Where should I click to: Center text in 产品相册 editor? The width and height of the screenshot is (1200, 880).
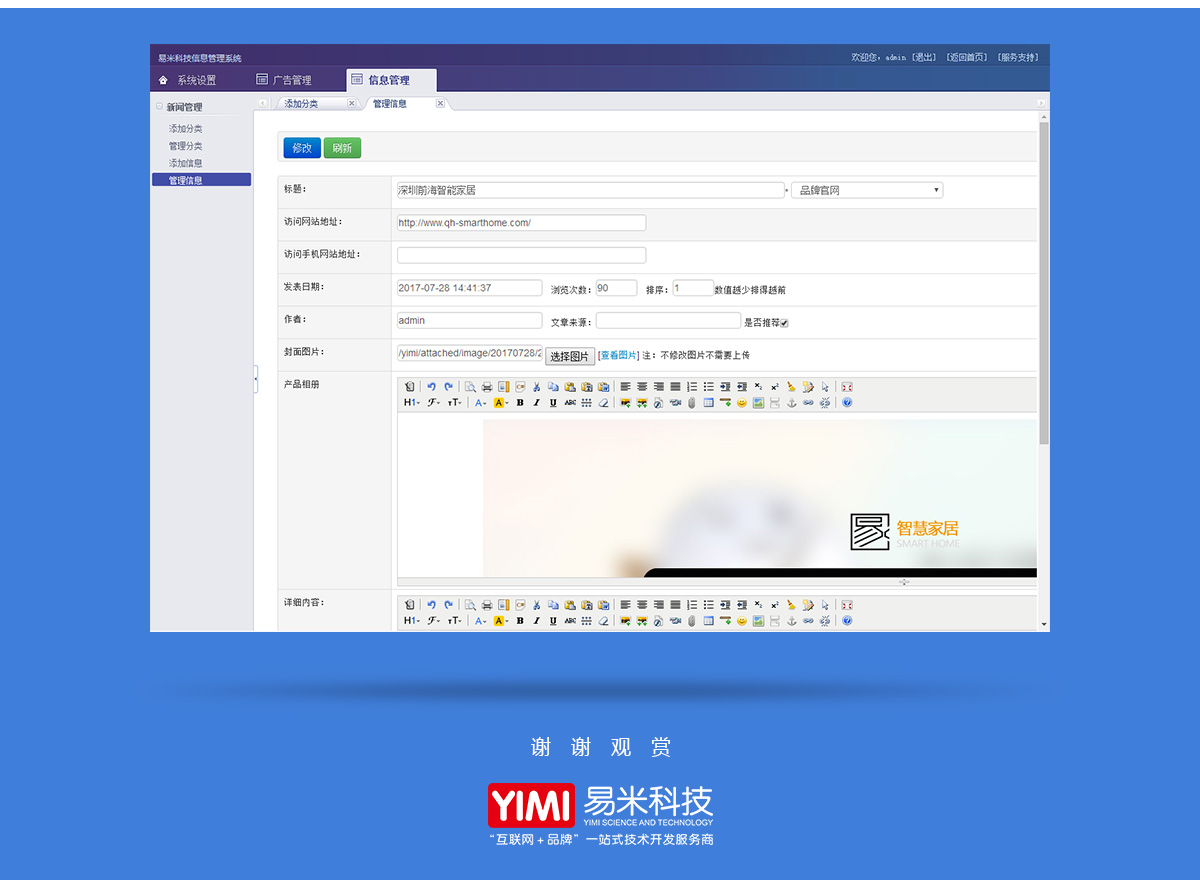pos(642,386)
